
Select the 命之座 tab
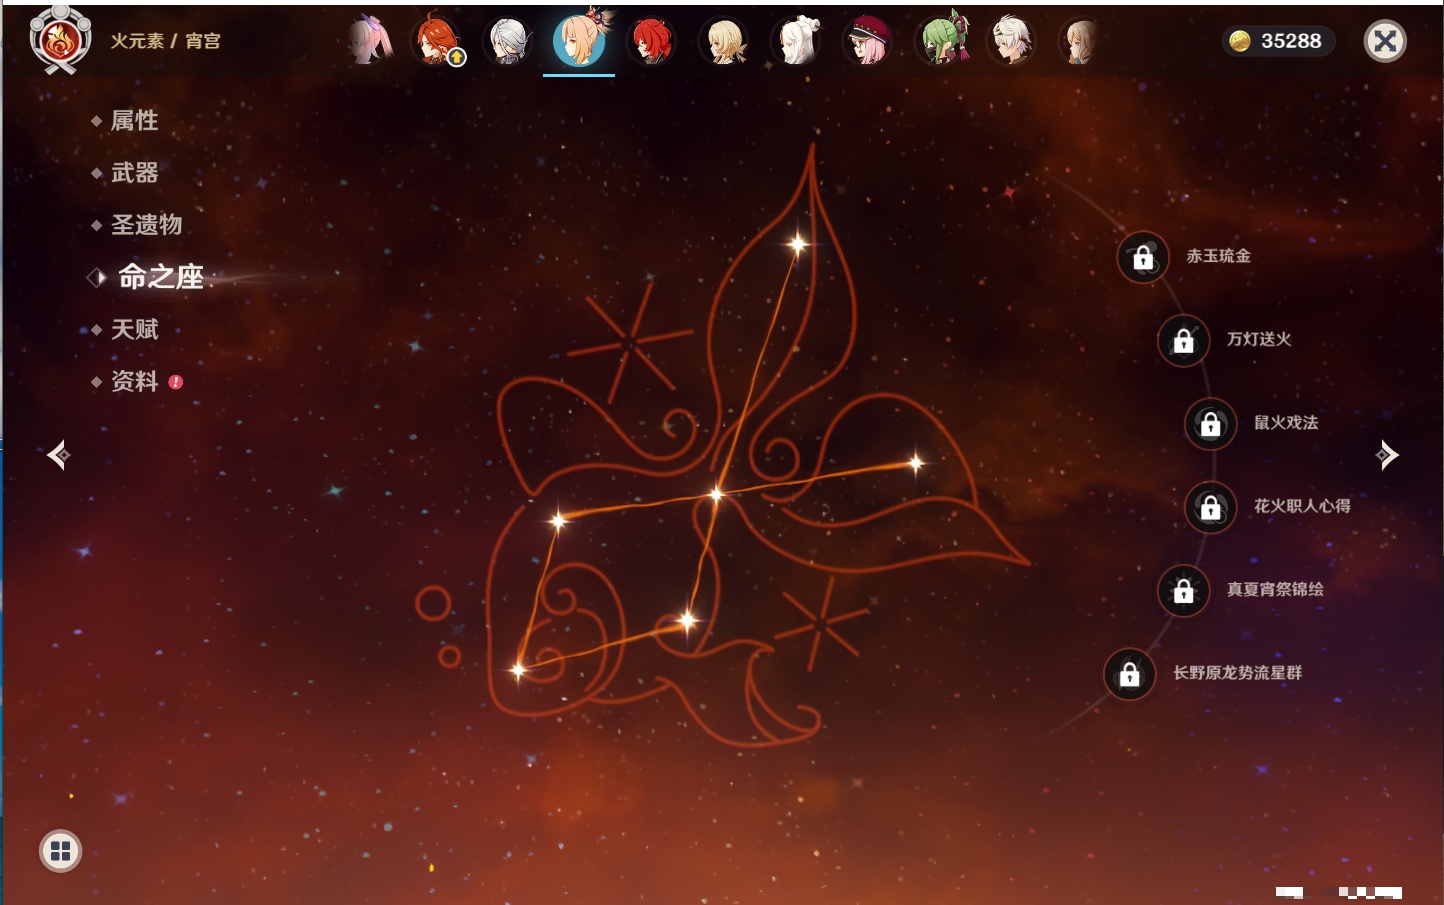tap(161, 277)
